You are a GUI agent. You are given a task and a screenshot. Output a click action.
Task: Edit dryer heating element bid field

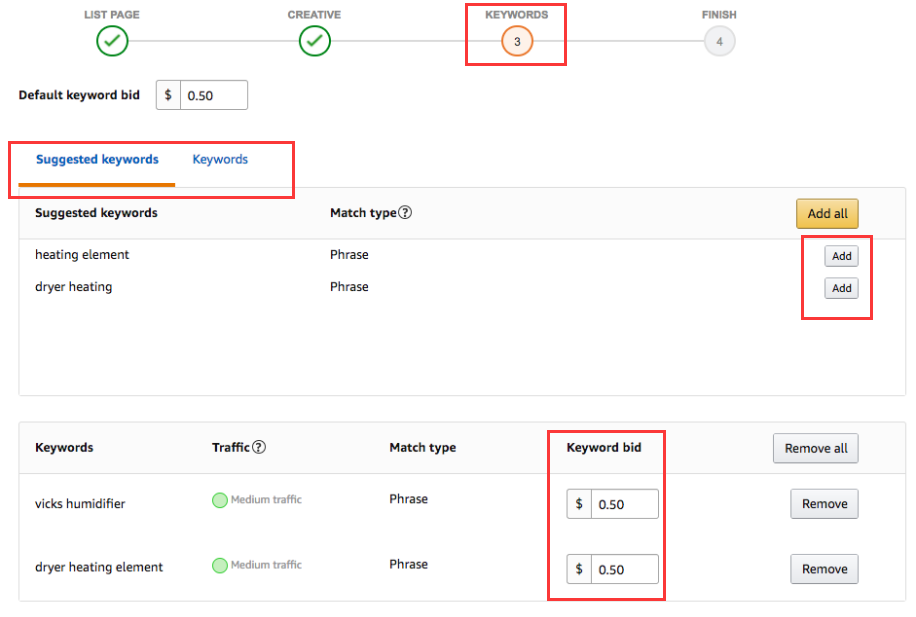[624, 570]
